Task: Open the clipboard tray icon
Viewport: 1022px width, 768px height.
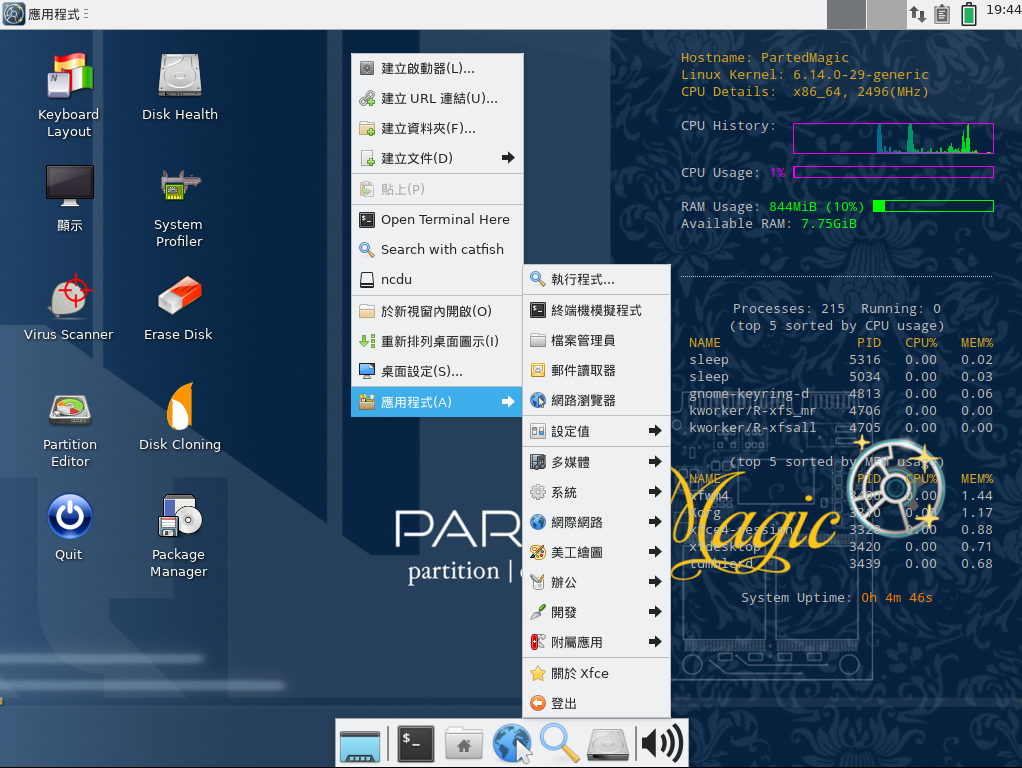Action: click(x=942, y=14)
